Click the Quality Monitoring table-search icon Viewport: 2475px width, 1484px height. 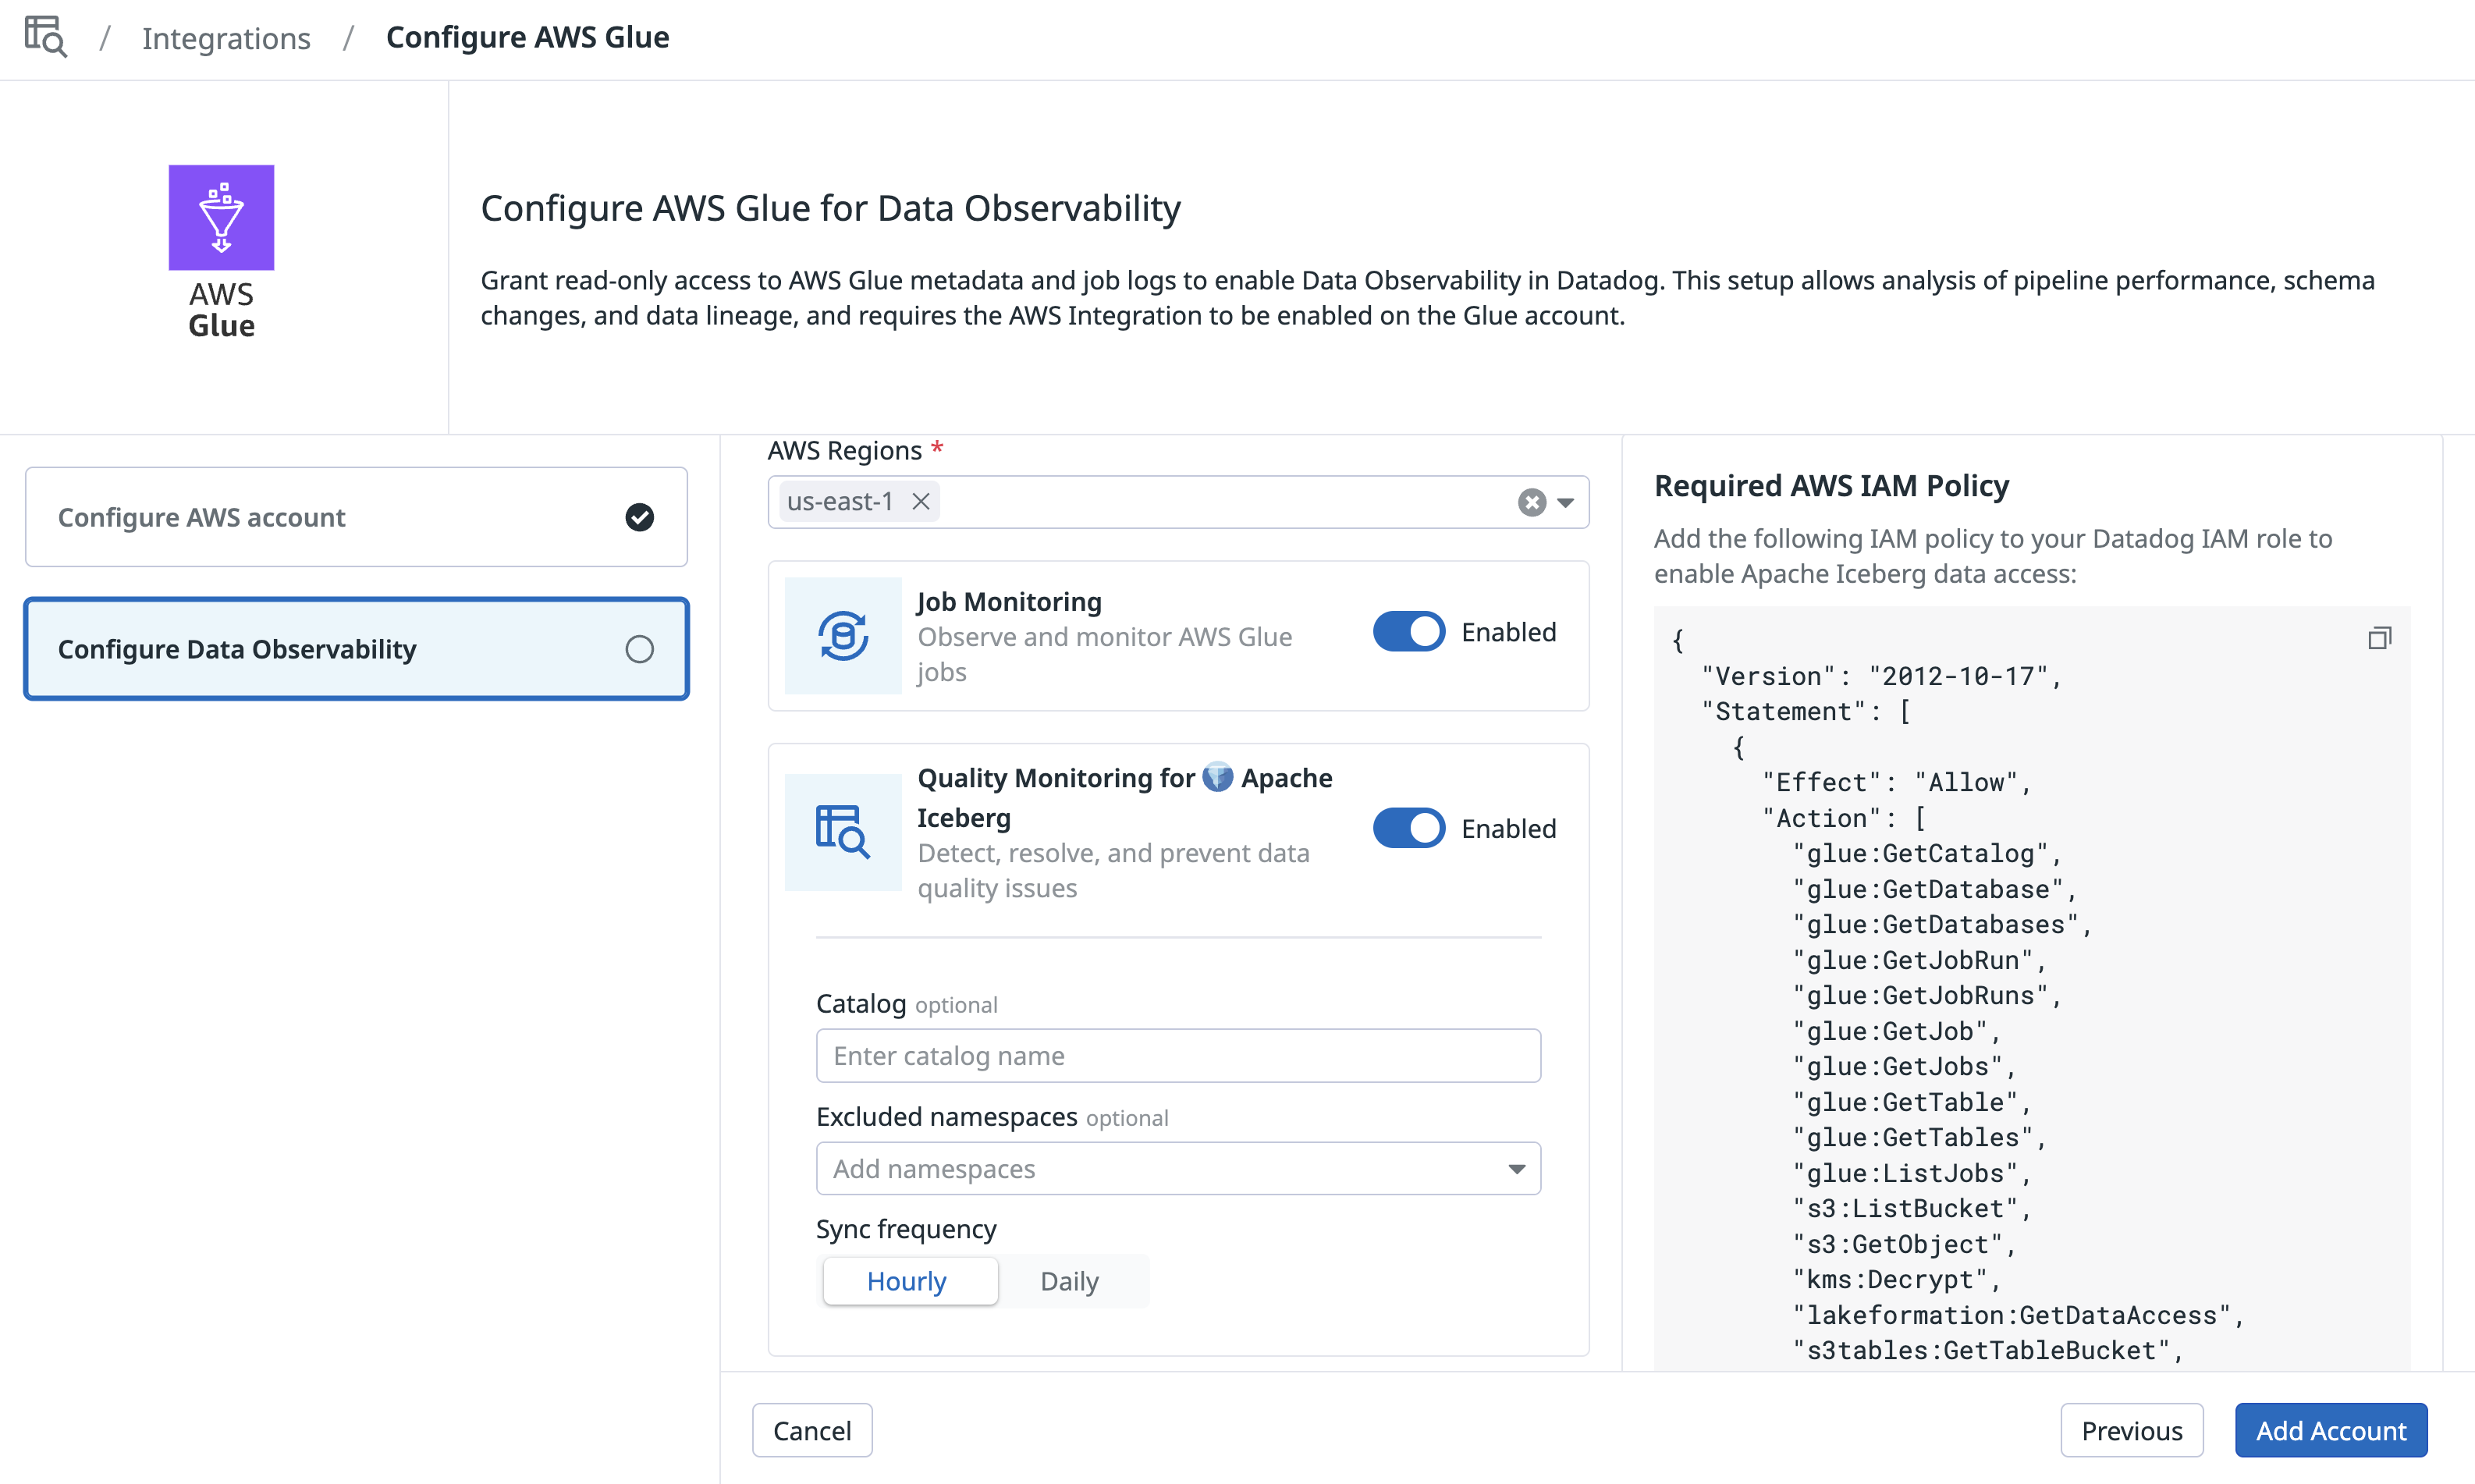pyautogui.click(x=843, y=832)
